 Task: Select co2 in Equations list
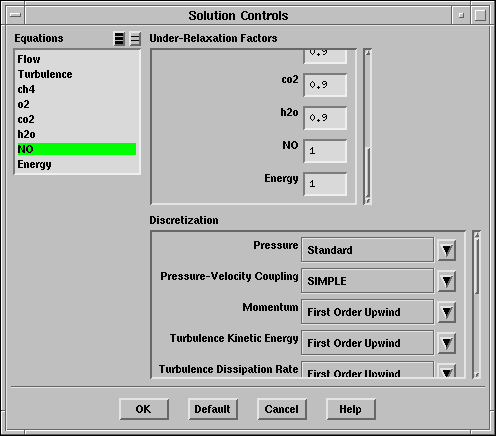pyautogui.click(x=77, y=119)
